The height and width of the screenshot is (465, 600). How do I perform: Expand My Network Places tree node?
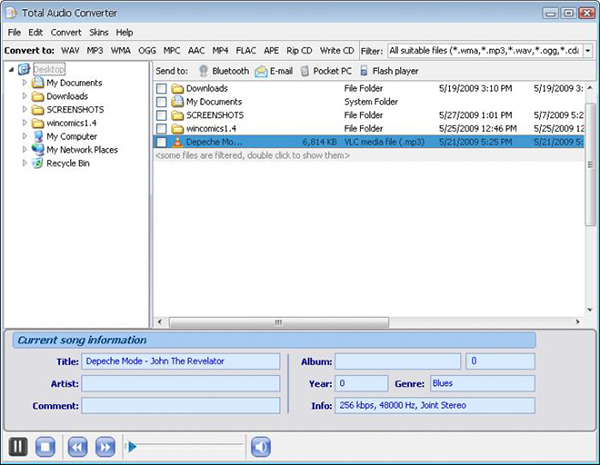[x=25, y=150]
